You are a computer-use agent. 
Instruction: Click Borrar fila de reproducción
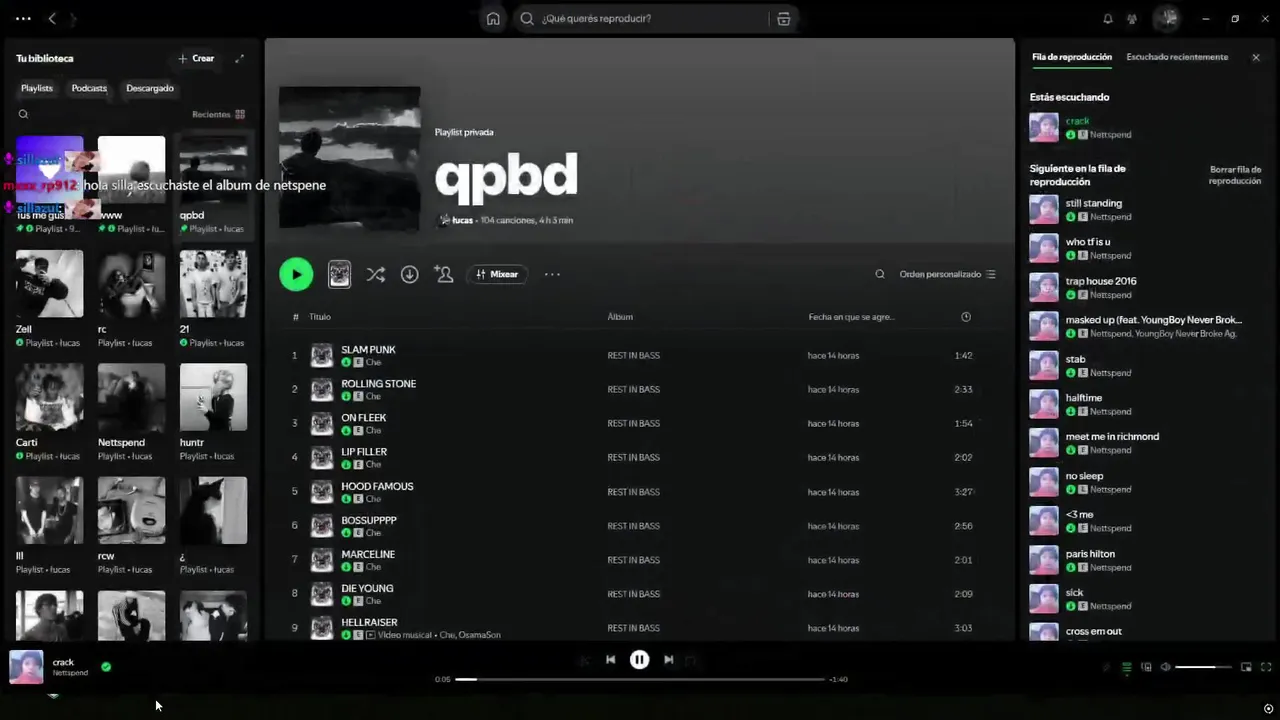point(1235,175)
